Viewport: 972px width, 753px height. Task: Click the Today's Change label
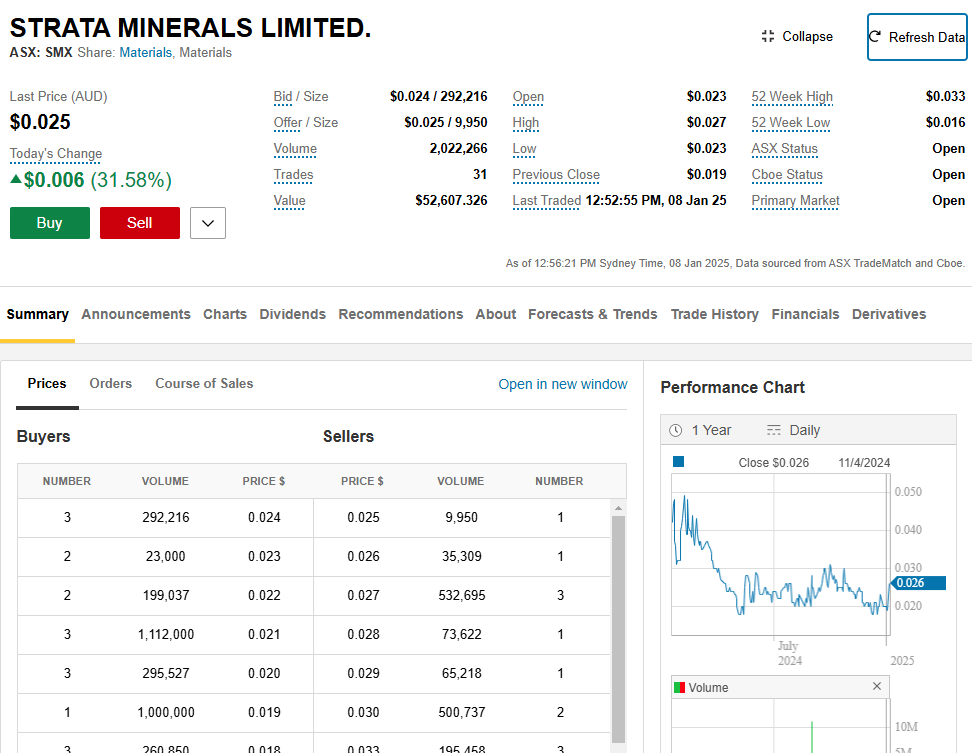pyautogui.click(x=56, y=153)
